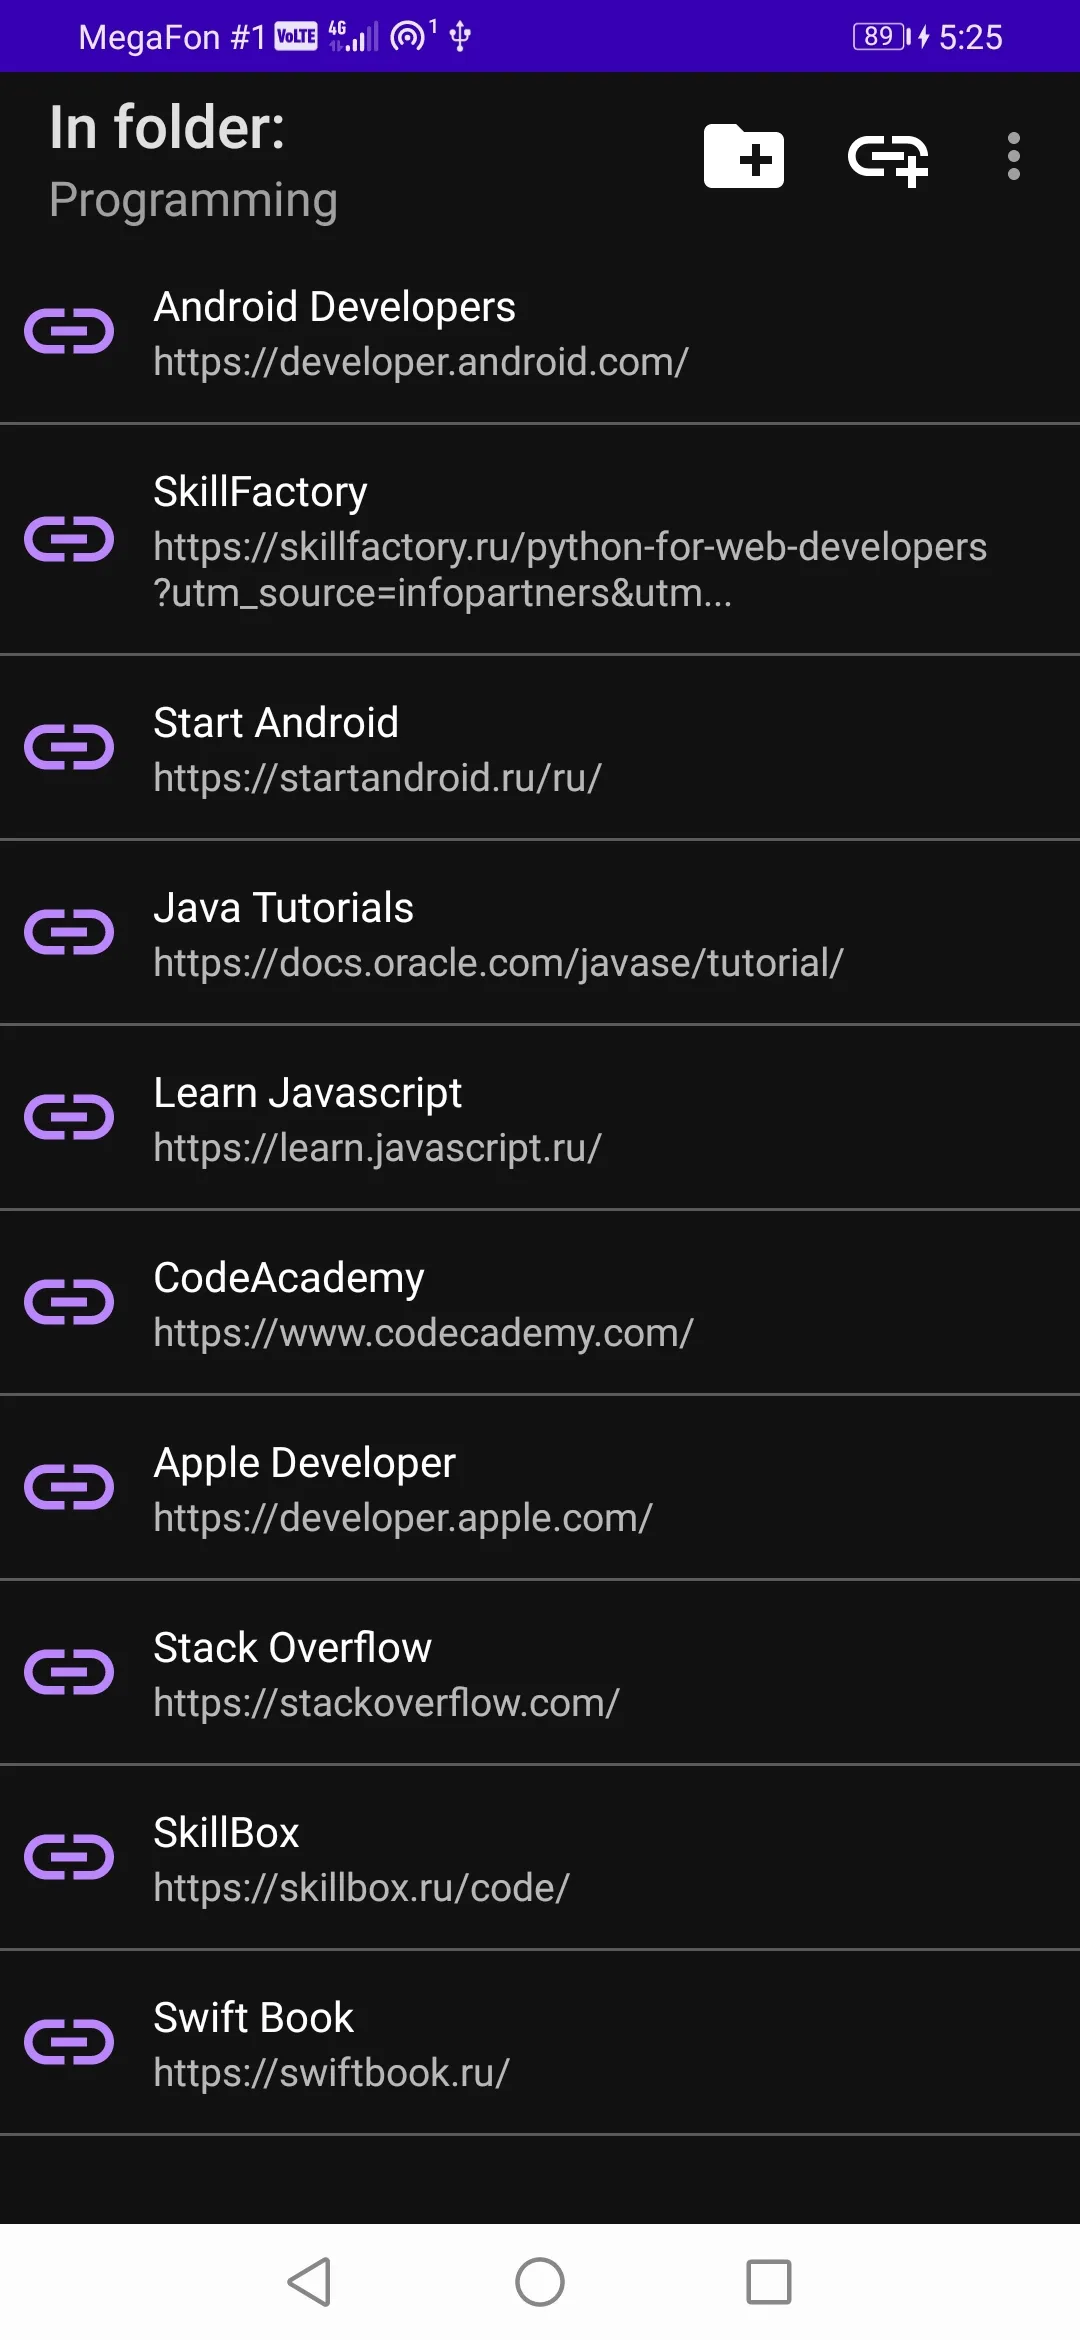Tap link icon beside SkillFactory

69,540
